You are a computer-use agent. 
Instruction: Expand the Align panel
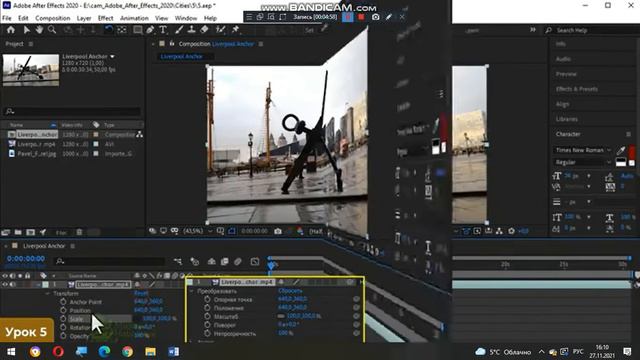[x=562, y=104]
